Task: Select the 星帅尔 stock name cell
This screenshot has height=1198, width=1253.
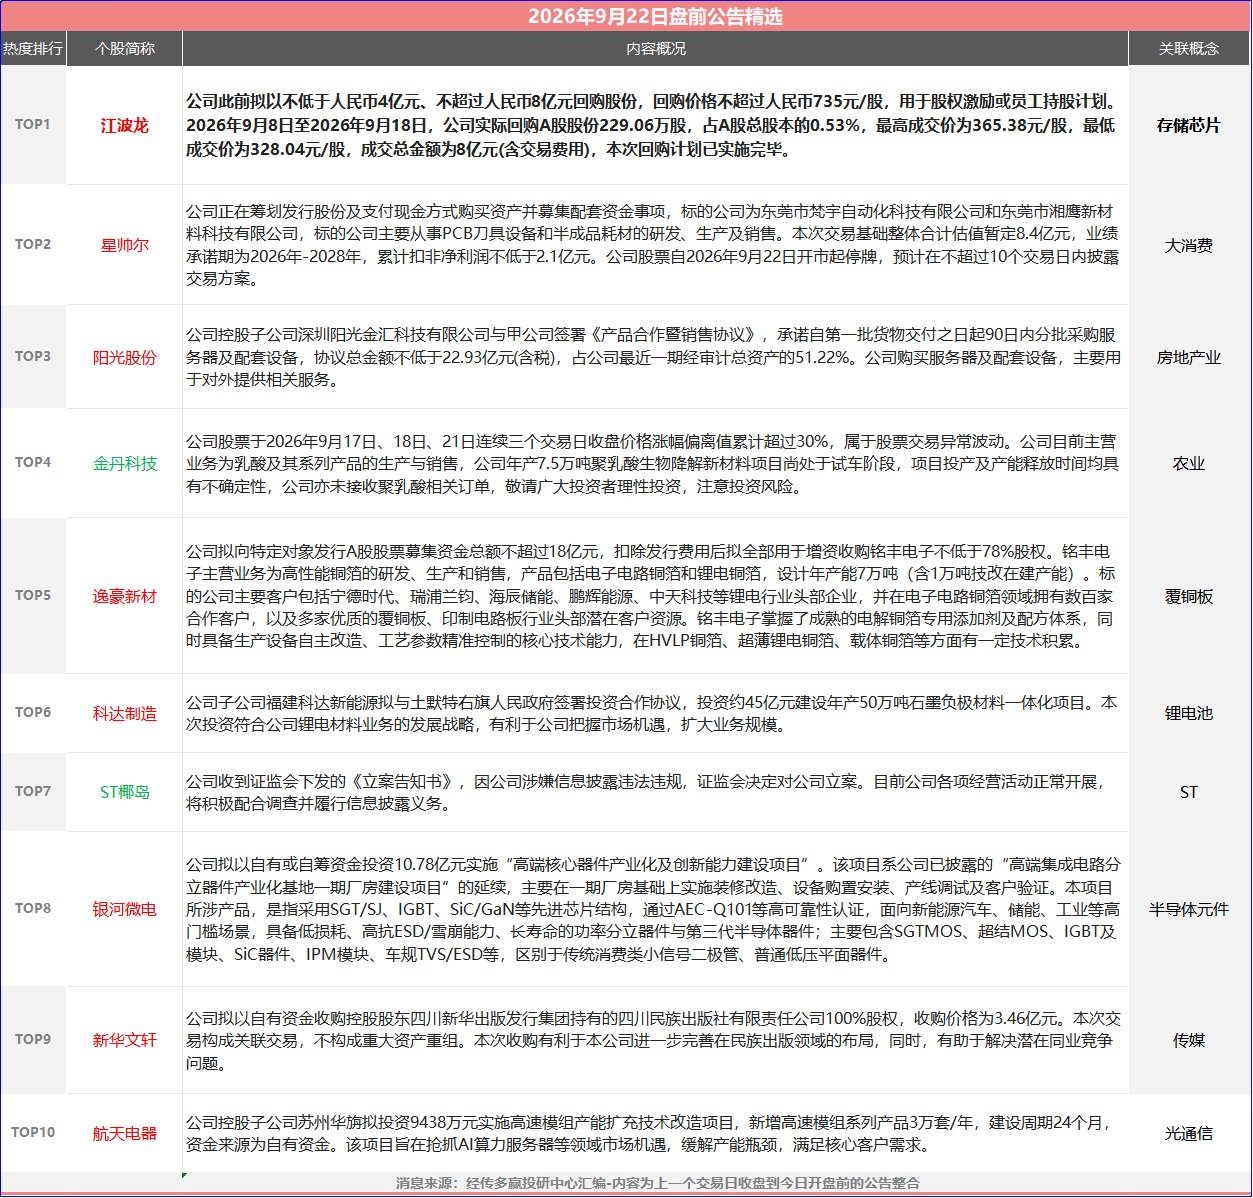Action: pos(125,245)
